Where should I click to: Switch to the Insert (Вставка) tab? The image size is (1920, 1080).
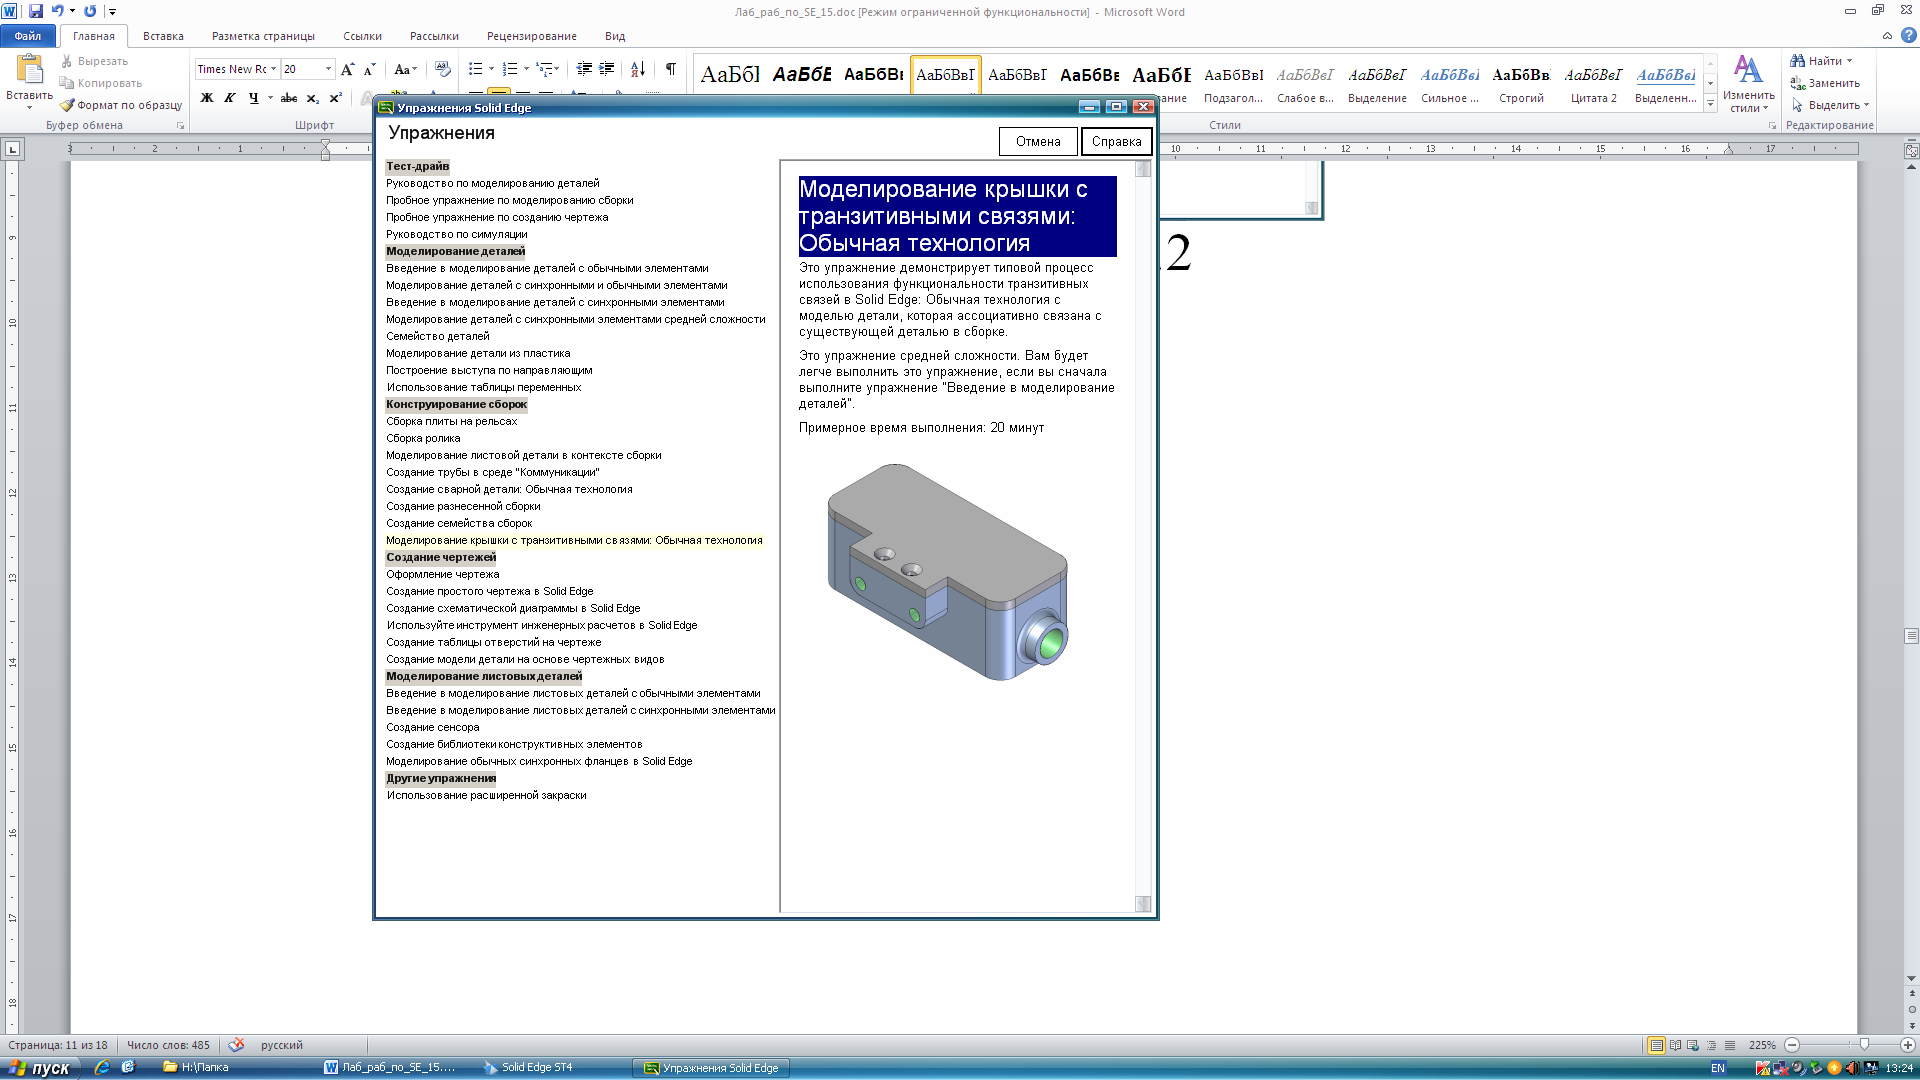point(163,36)
